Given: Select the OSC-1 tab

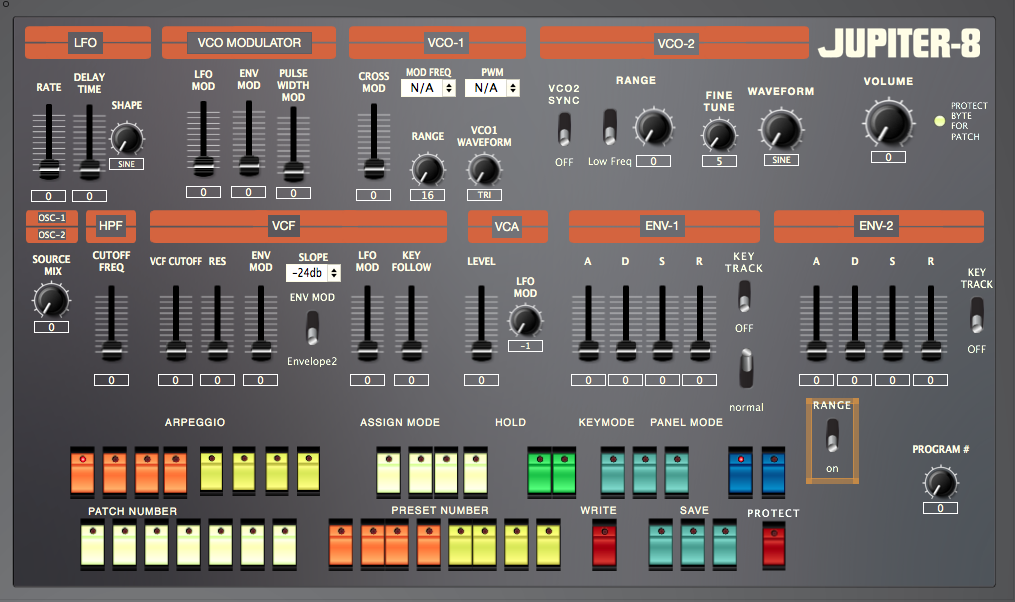Looking at the screenshot, I should point(52,218).
